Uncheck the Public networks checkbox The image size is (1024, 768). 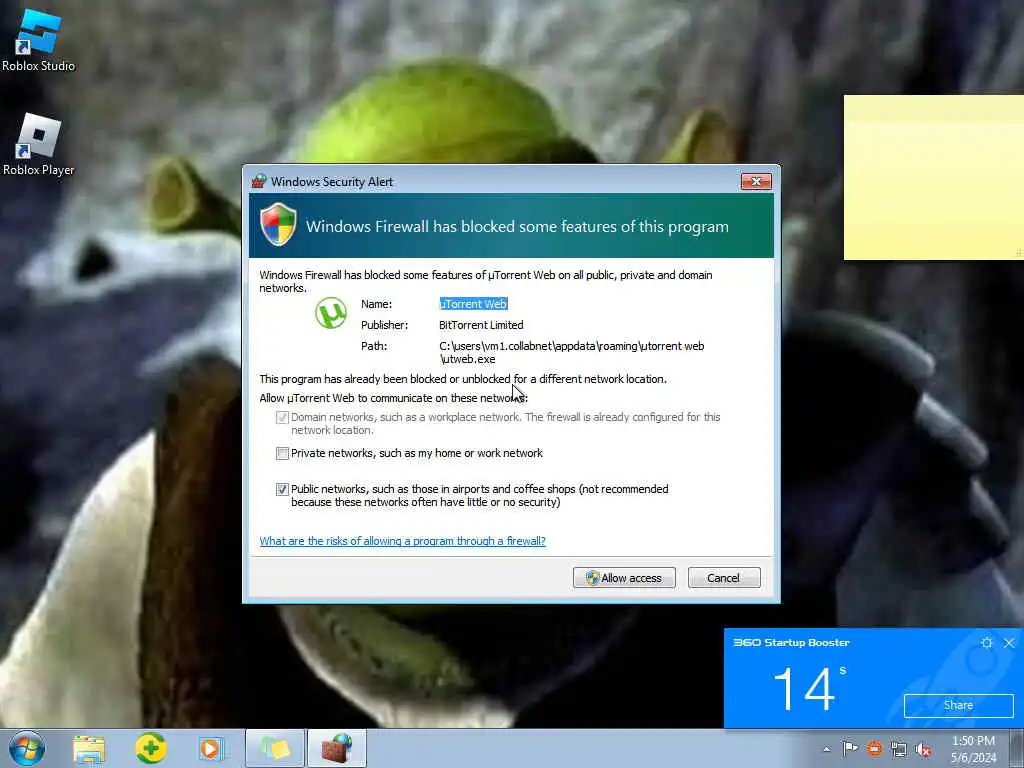pos(282,489)
